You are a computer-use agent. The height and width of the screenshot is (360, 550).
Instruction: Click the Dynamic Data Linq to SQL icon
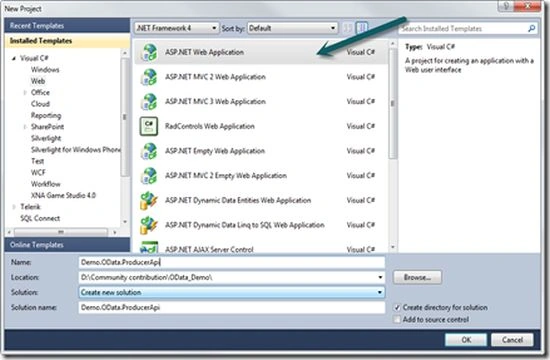(x=149, y=225)
